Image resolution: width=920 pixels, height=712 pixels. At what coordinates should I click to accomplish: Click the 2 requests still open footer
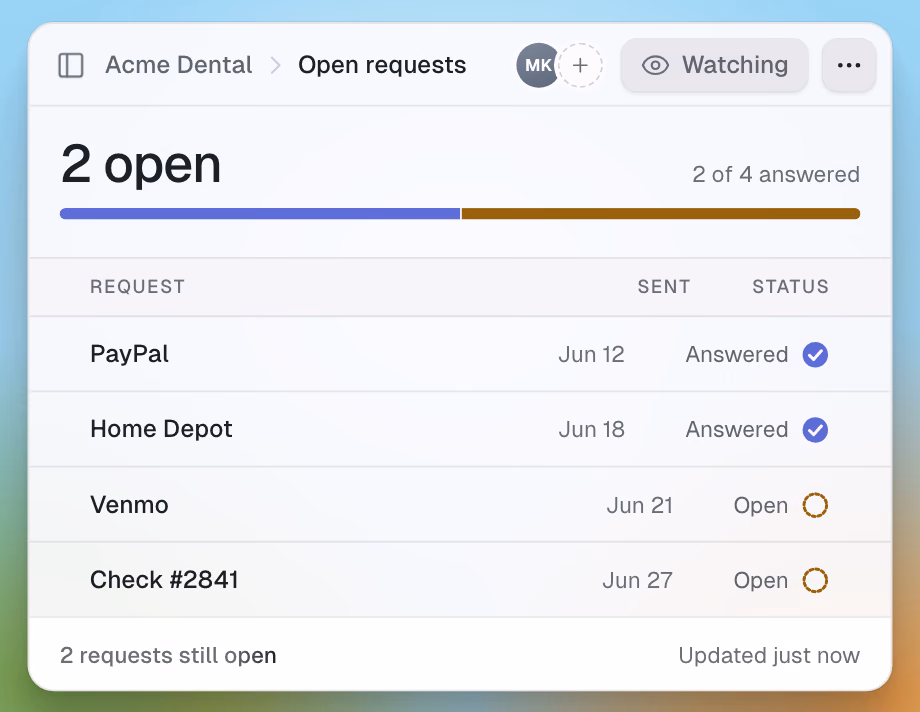(x=168, y=655)
